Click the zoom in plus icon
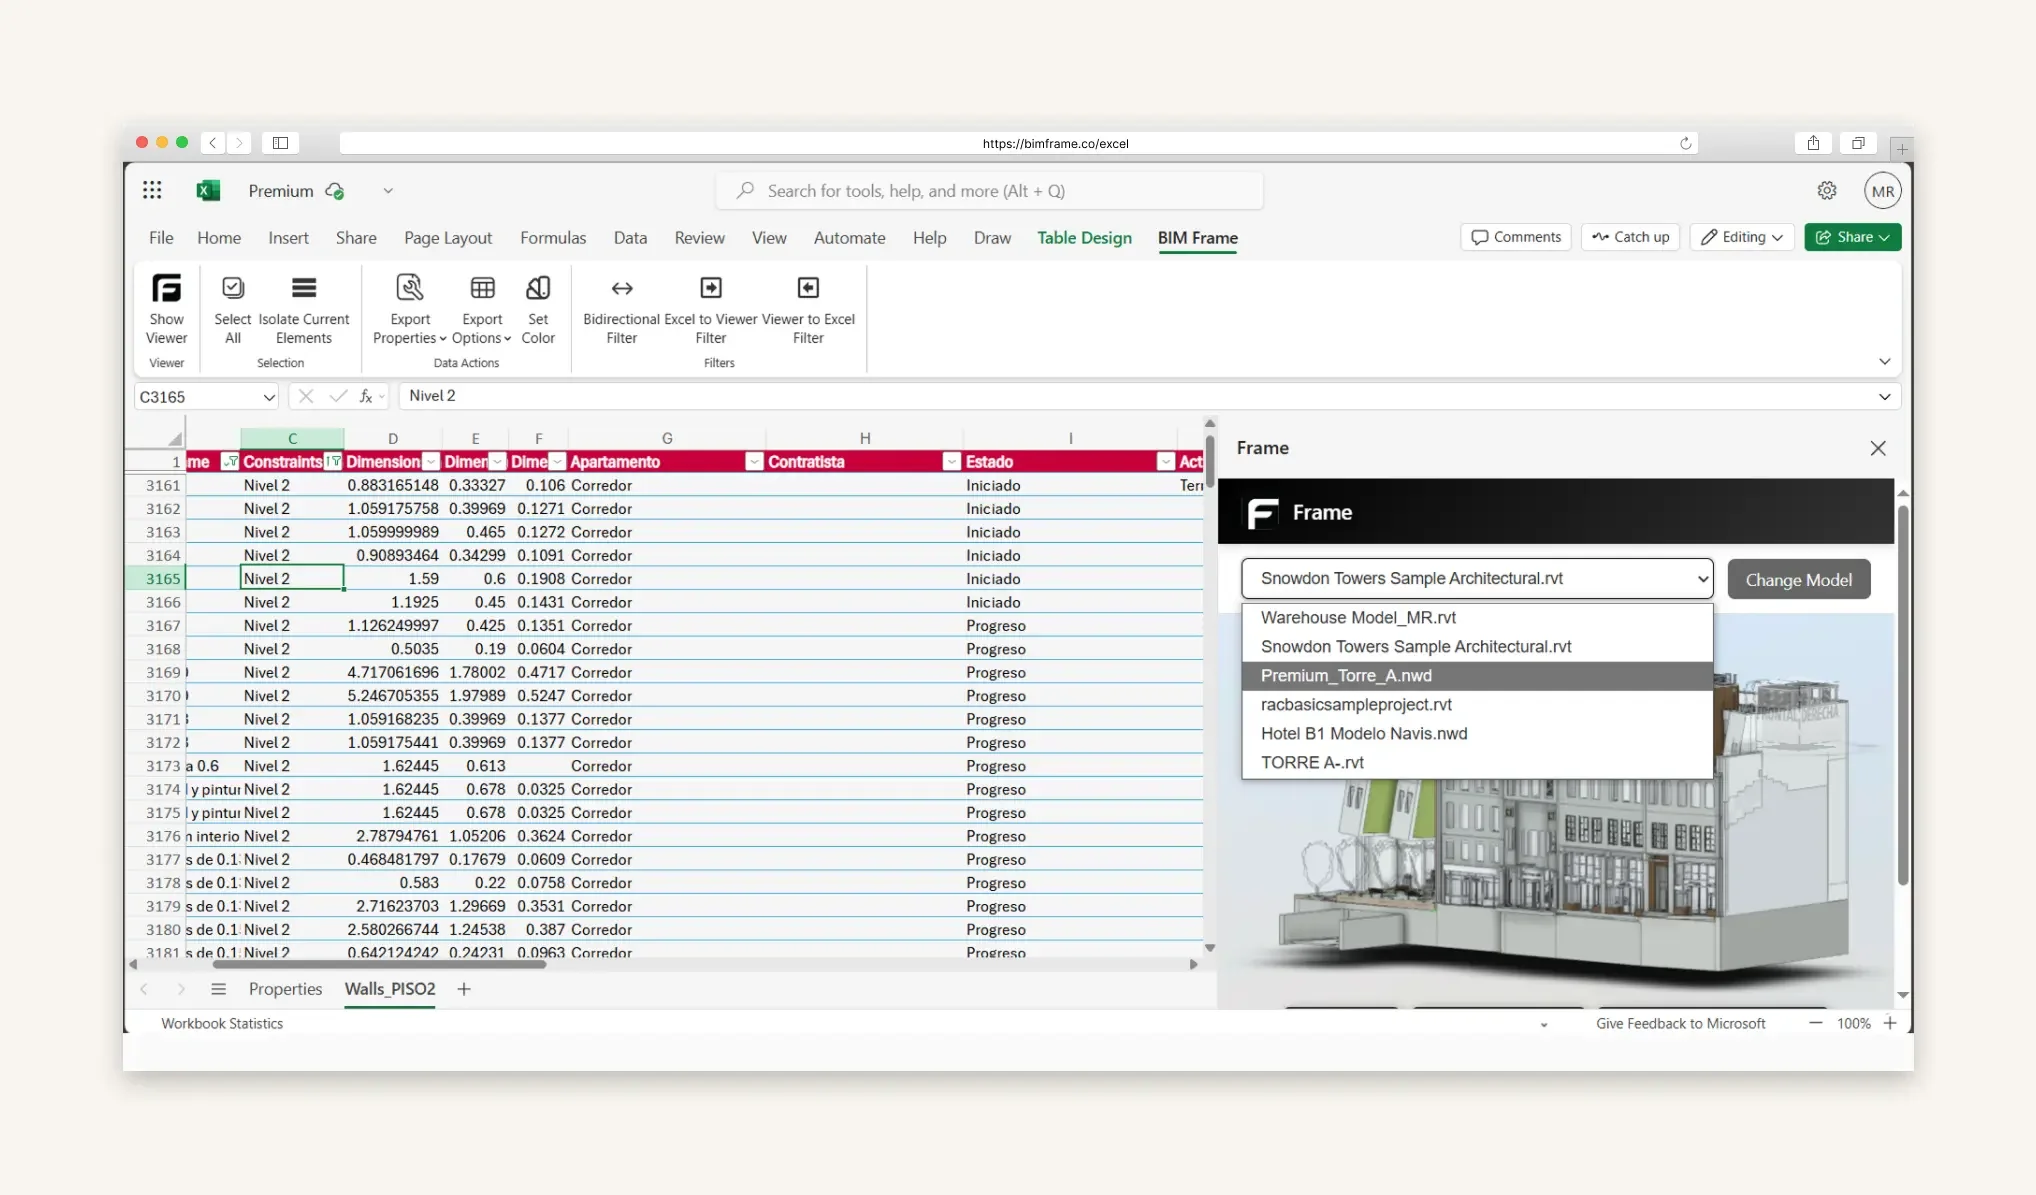The height and width of the screenshot is (1195, 2036). click(1890, 1023)
